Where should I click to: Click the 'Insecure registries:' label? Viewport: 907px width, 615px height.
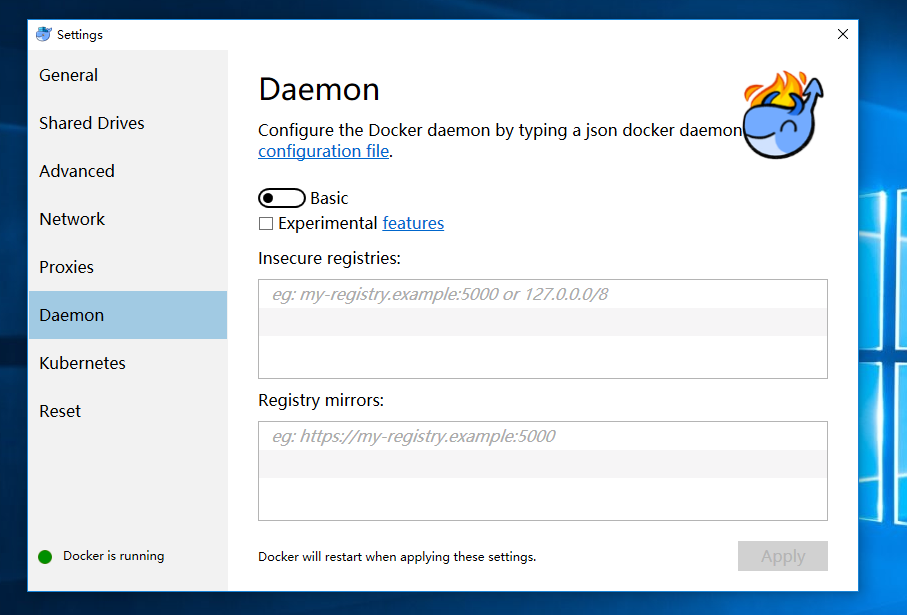tap(329, 258)
